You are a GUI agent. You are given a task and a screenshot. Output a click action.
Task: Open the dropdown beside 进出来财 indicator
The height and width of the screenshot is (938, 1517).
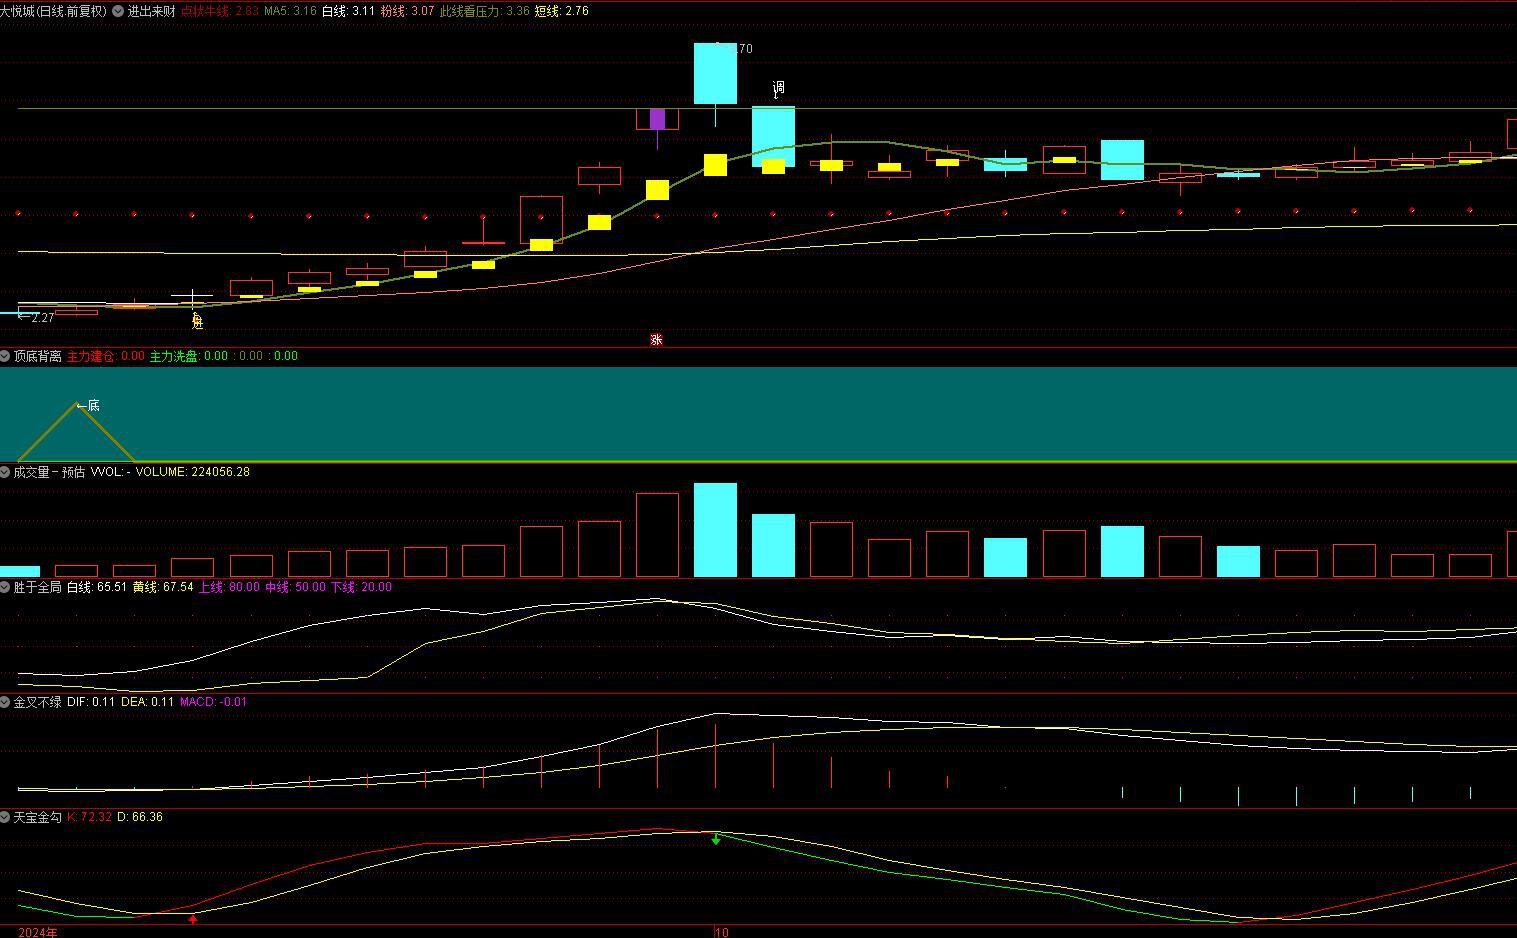119,11
